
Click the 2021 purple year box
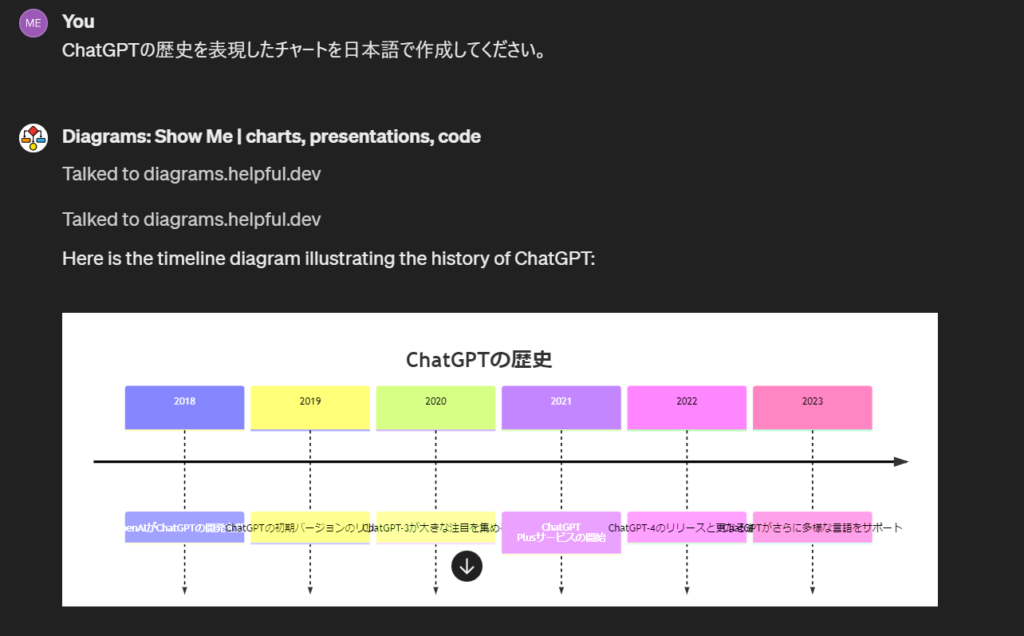tap(561, 407)
